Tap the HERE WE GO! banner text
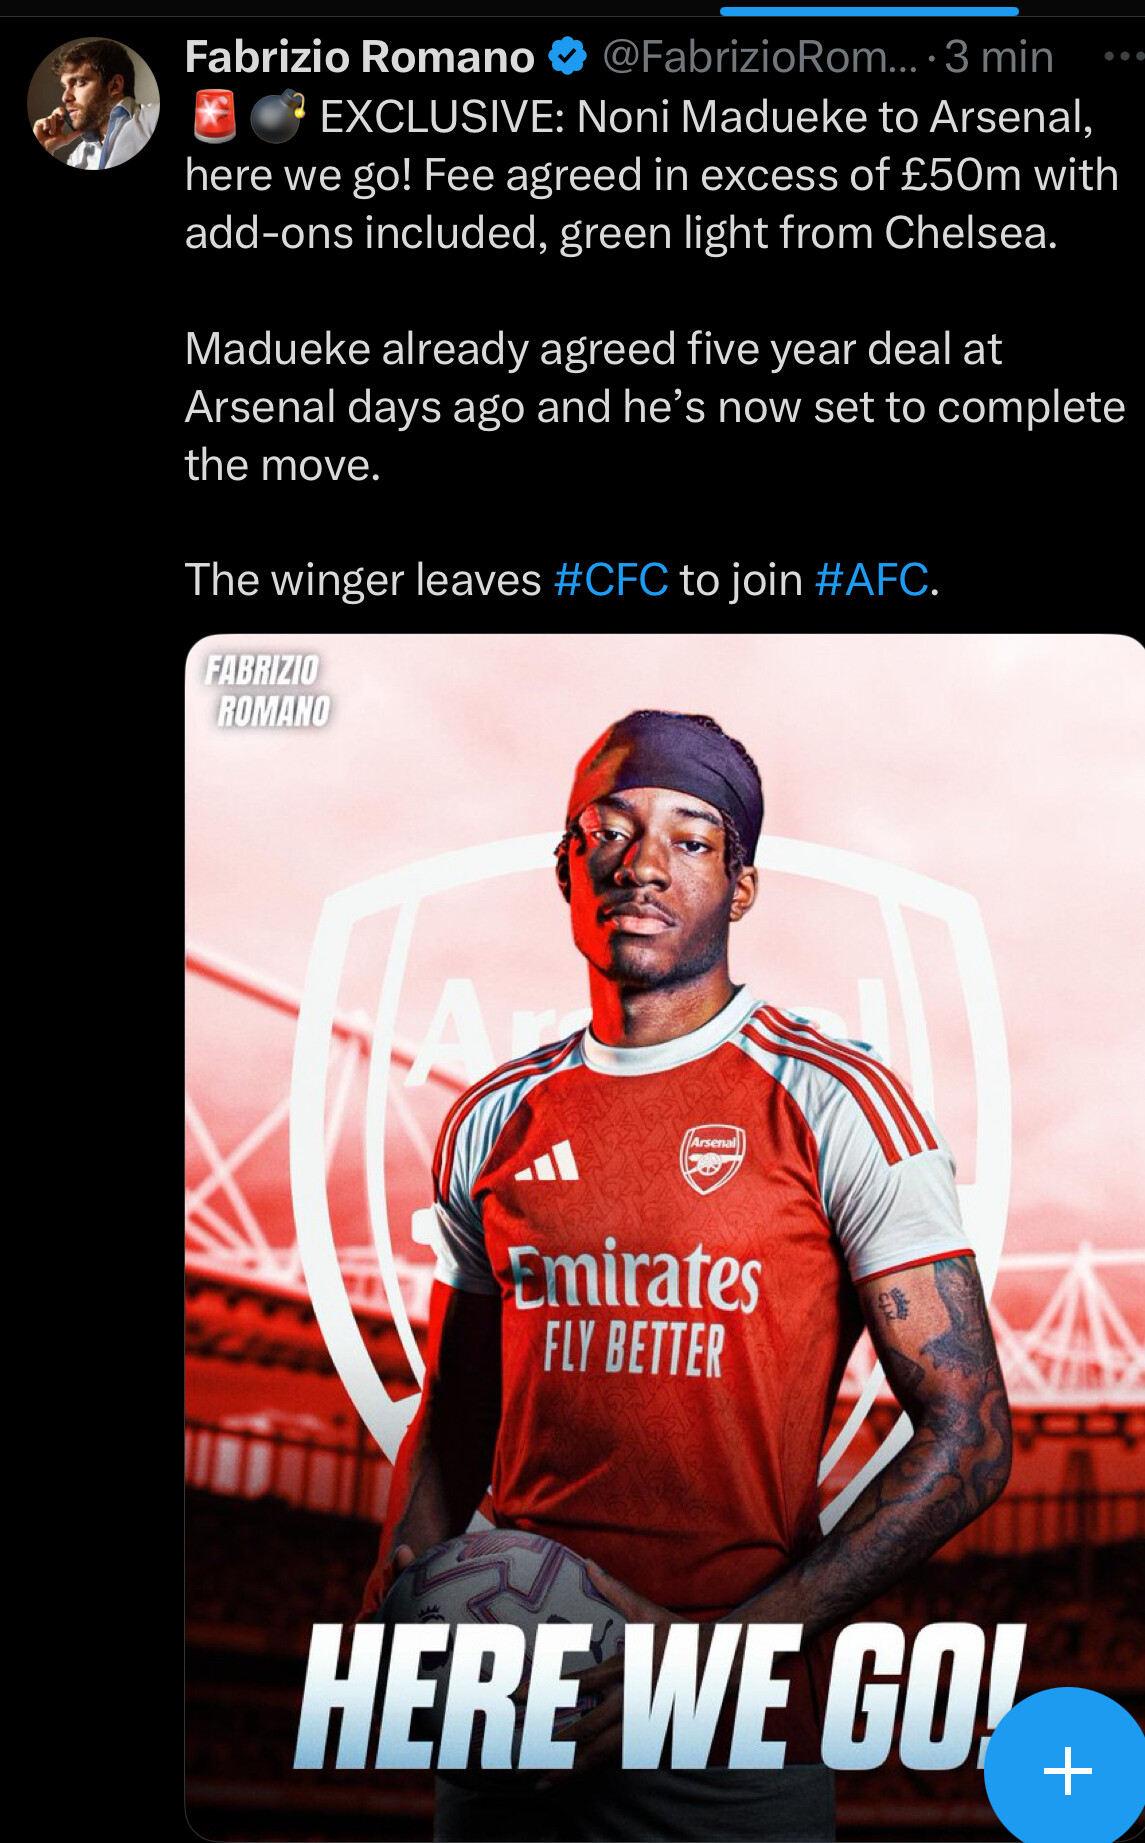 (x=661, y=1697)
